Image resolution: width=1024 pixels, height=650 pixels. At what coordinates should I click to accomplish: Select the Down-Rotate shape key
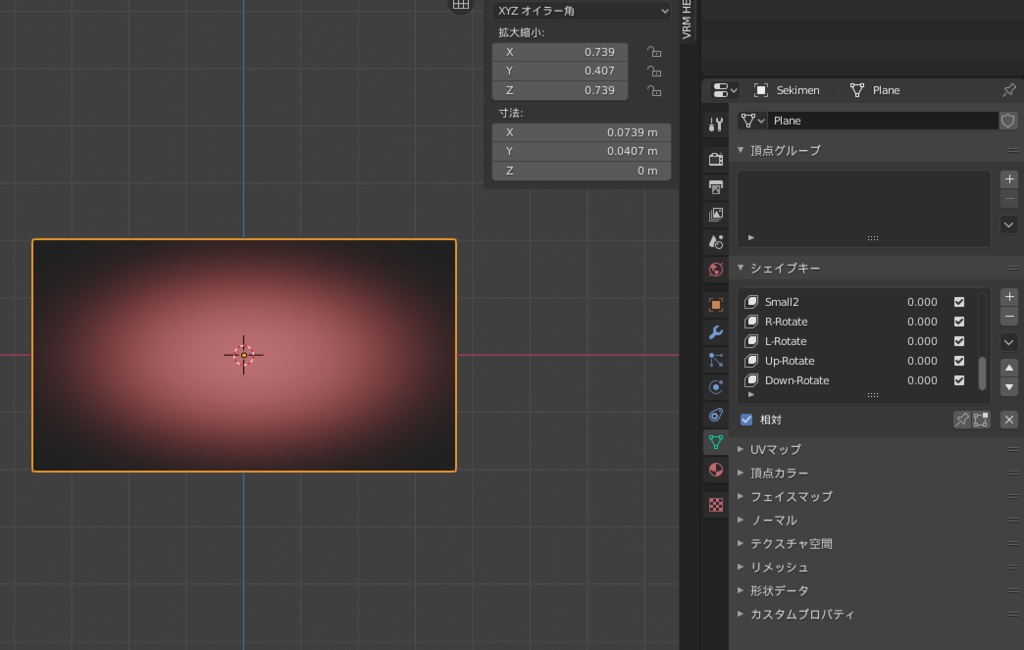click(x=800, y=380)
